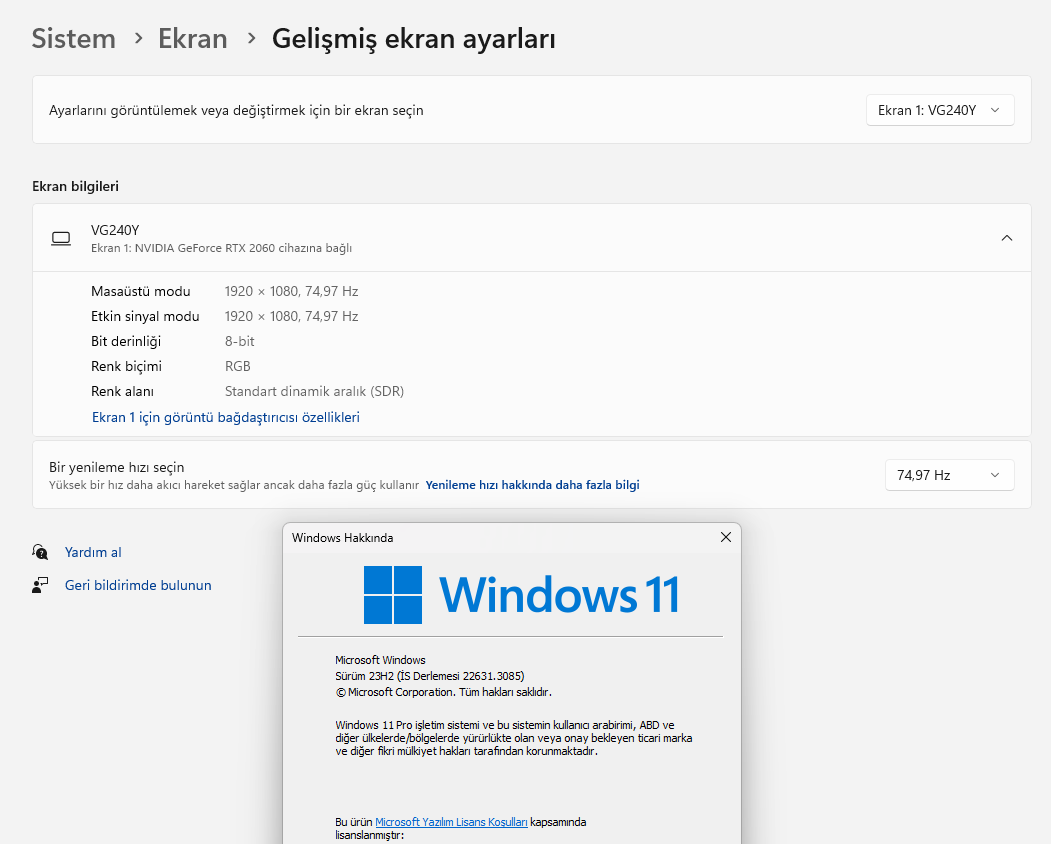The image size is (1051, 844).
Task: Click Sürüm 23H2 (İS Derlemesi 22631.3085) text
Action: click(x=430, y=676)
